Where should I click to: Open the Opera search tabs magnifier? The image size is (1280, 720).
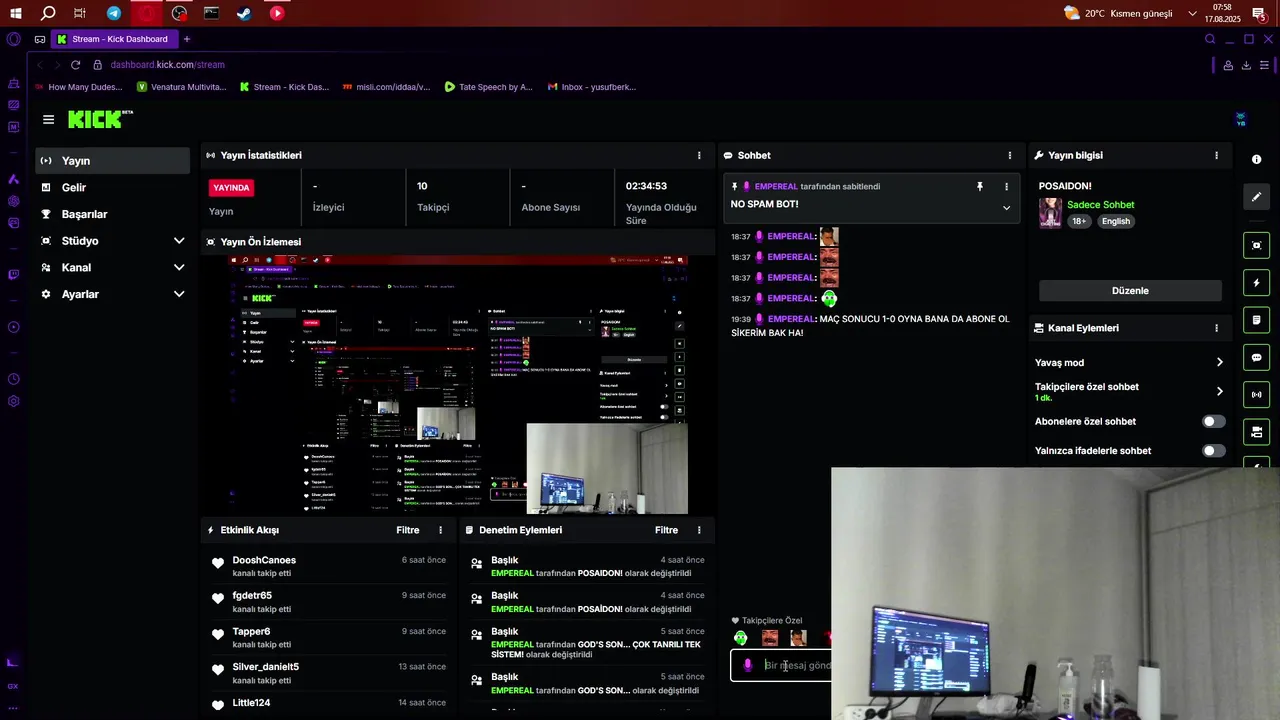1210,39
